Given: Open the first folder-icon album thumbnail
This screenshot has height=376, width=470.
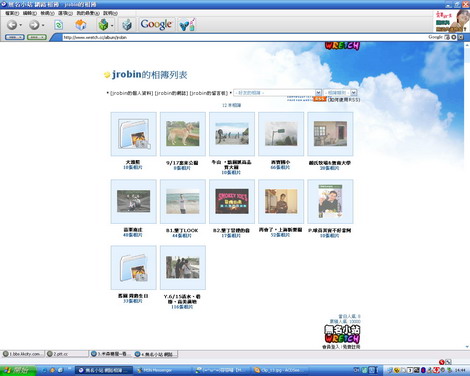Looking at the screenshot, I should [x=133, y=134].
